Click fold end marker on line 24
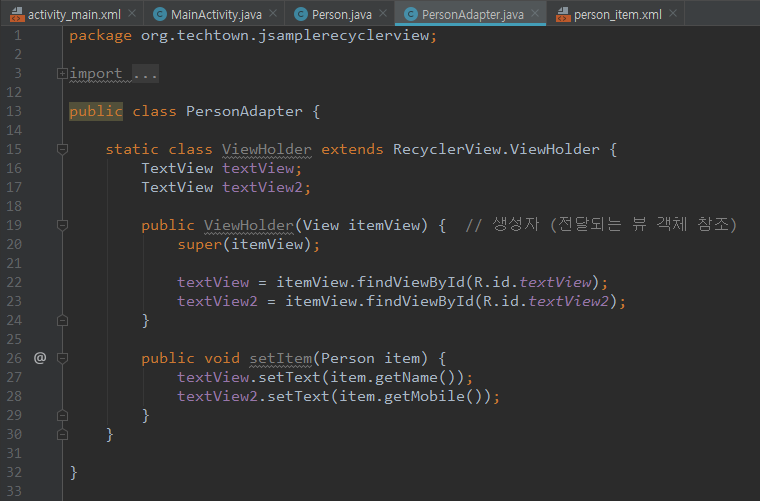Screen dimensions: 760x501 click(x=62, y=320)
